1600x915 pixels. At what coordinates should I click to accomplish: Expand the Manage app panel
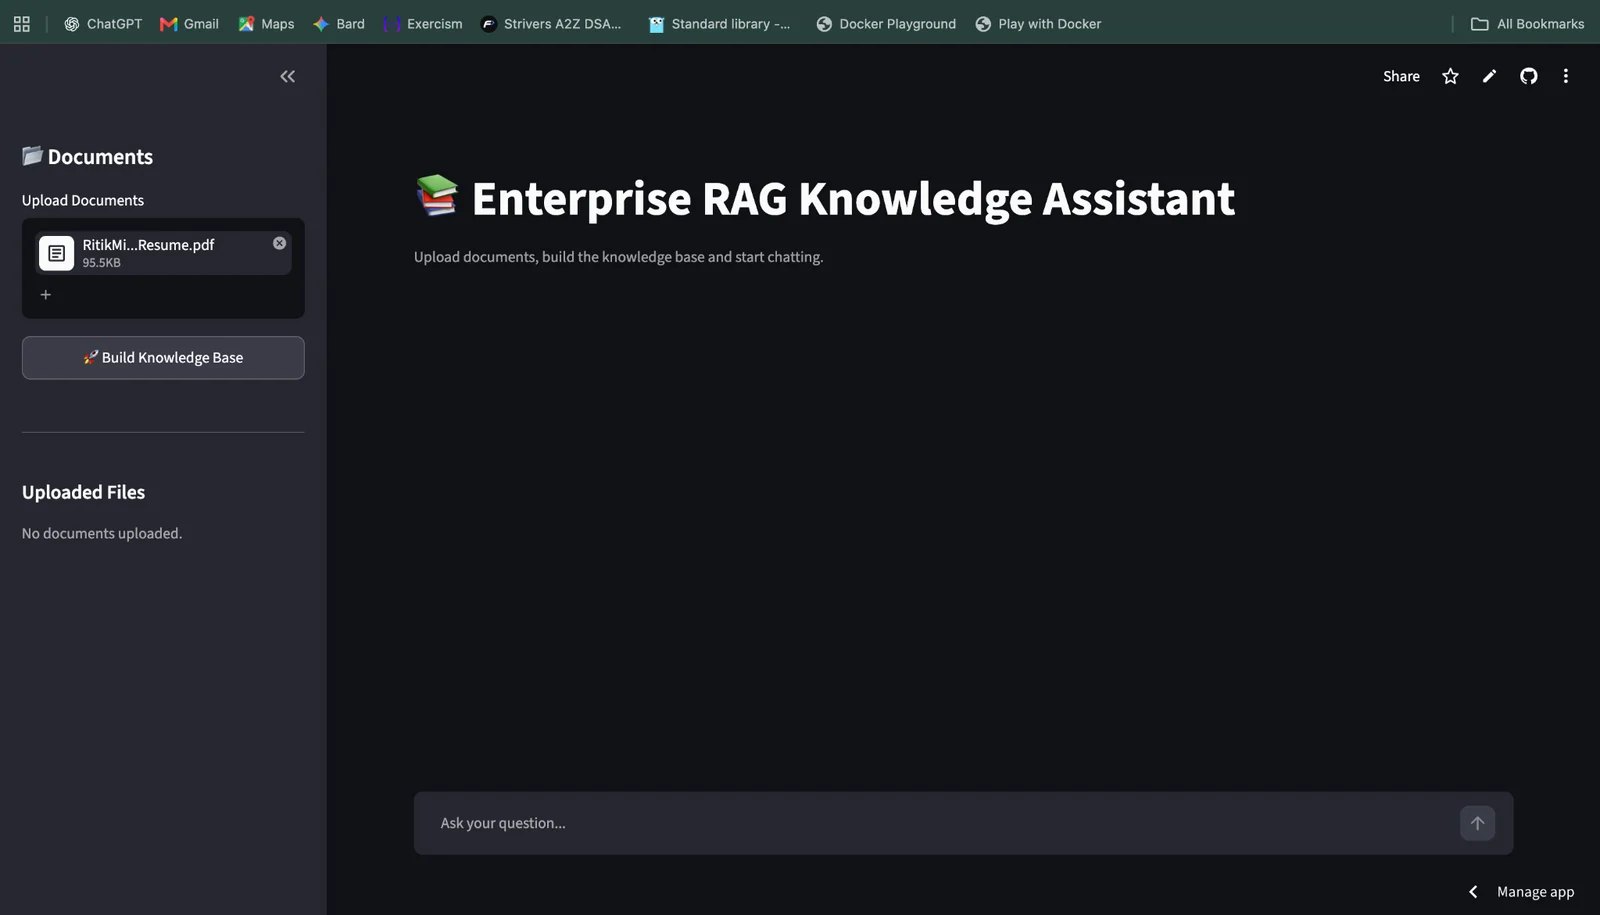click(1522, 891)
